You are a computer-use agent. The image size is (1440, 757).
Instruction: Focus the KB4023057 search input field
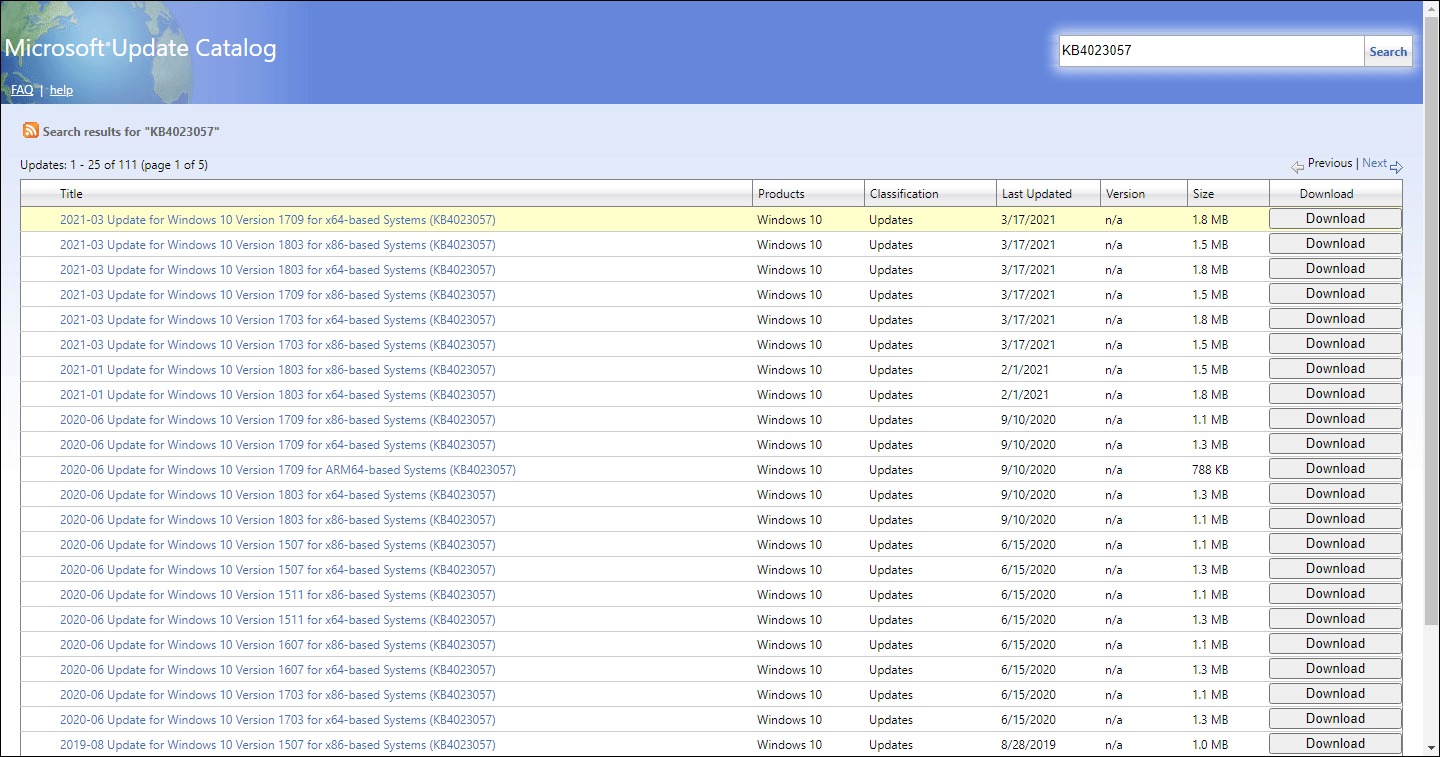pyautogui.click(x=1212, y=51)
